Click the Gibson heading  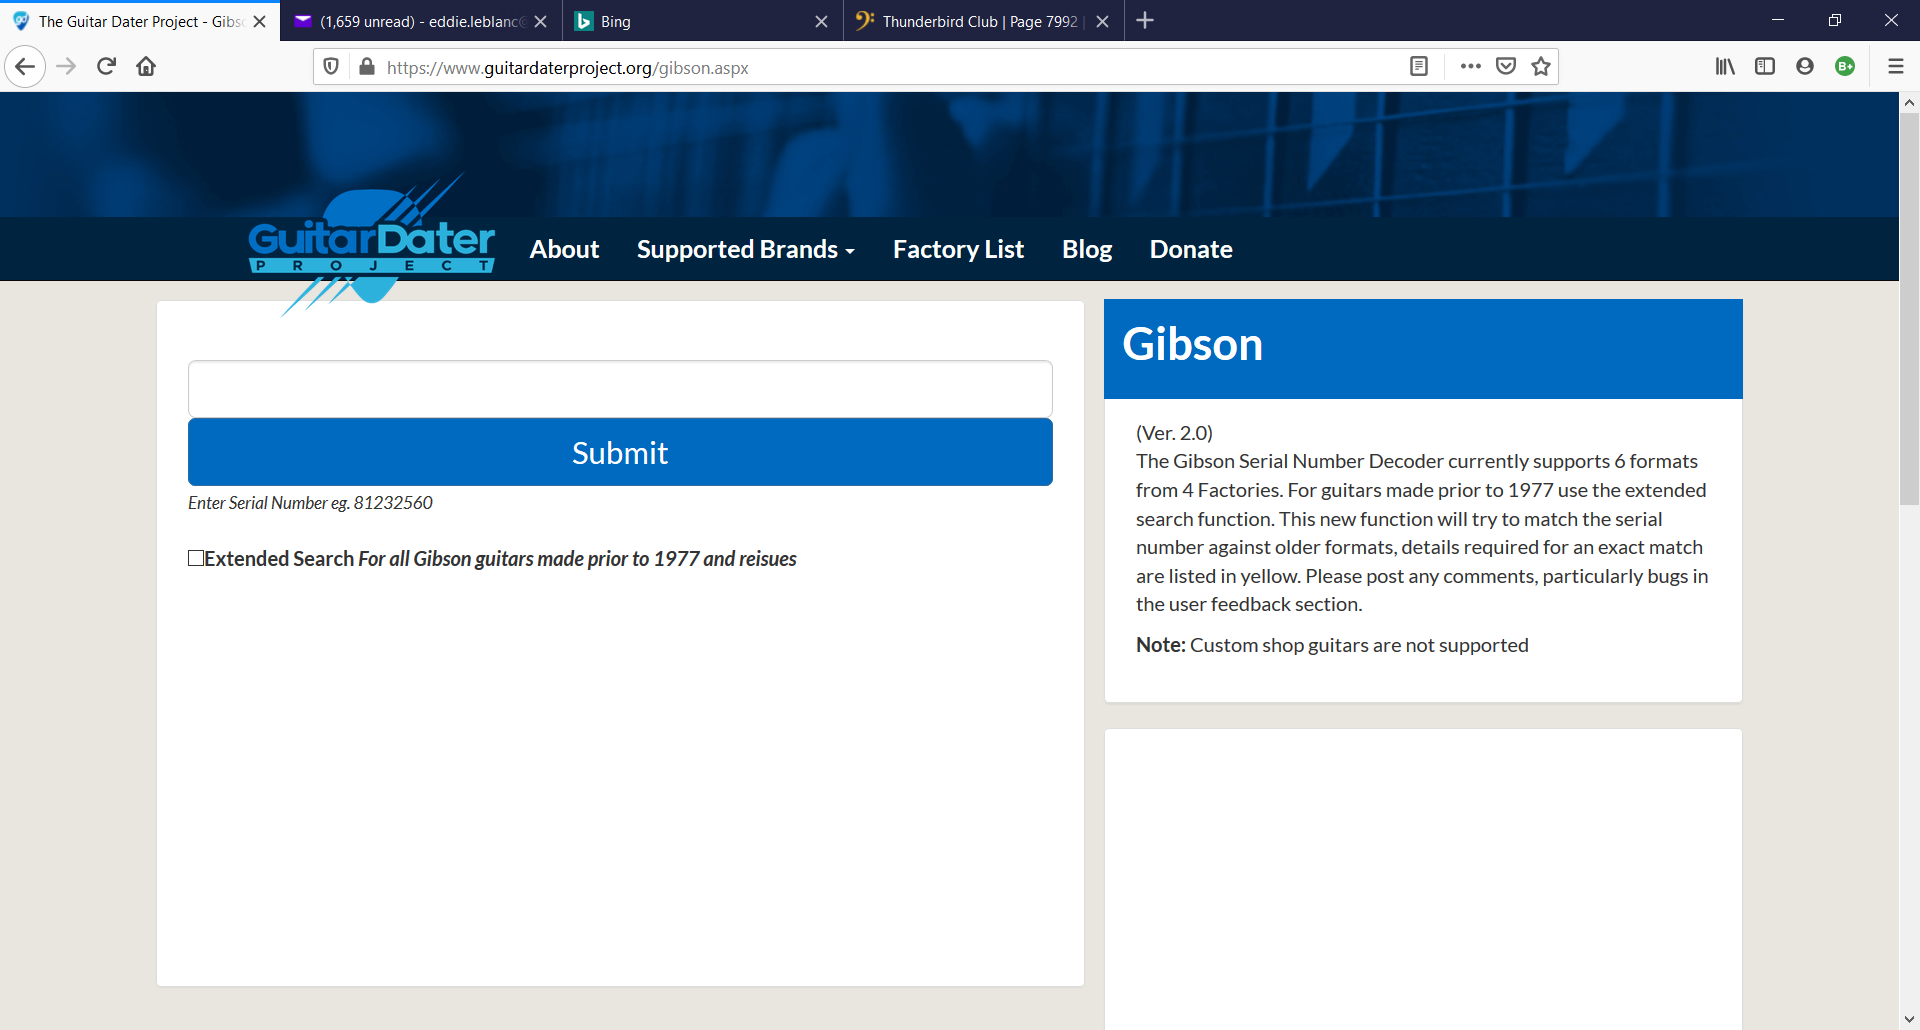pyautogui.click(x=1192, y=344)
